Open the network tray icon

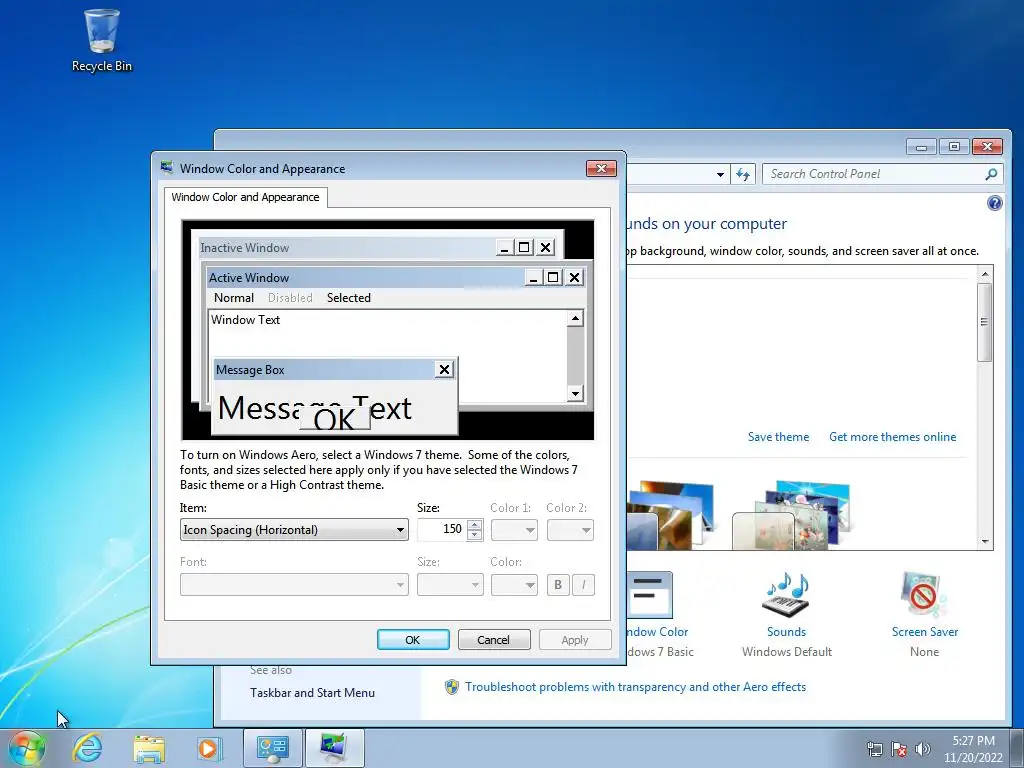(874, 749)
